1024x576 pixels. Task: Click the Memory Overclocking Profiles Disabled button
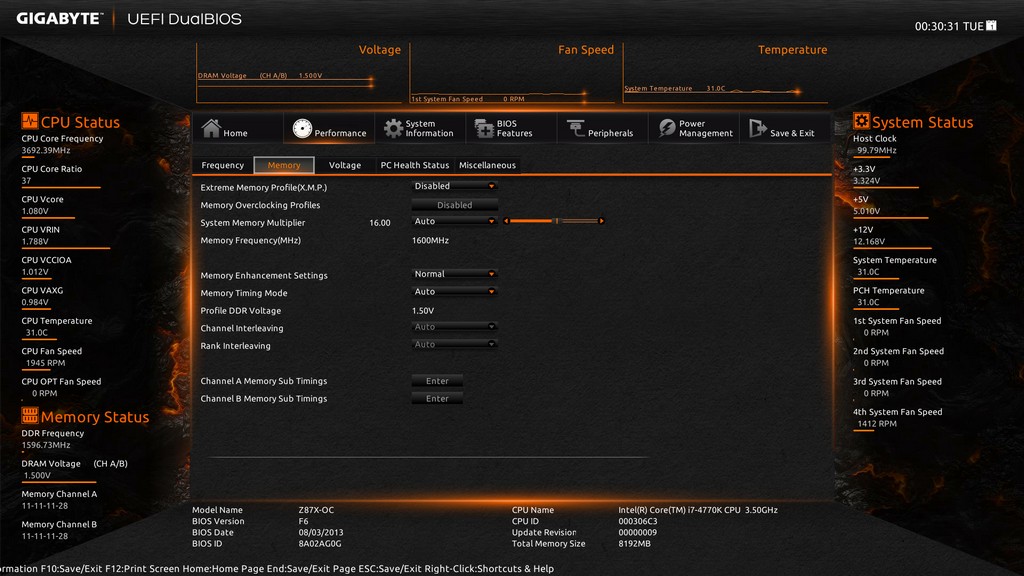(455, 205)
